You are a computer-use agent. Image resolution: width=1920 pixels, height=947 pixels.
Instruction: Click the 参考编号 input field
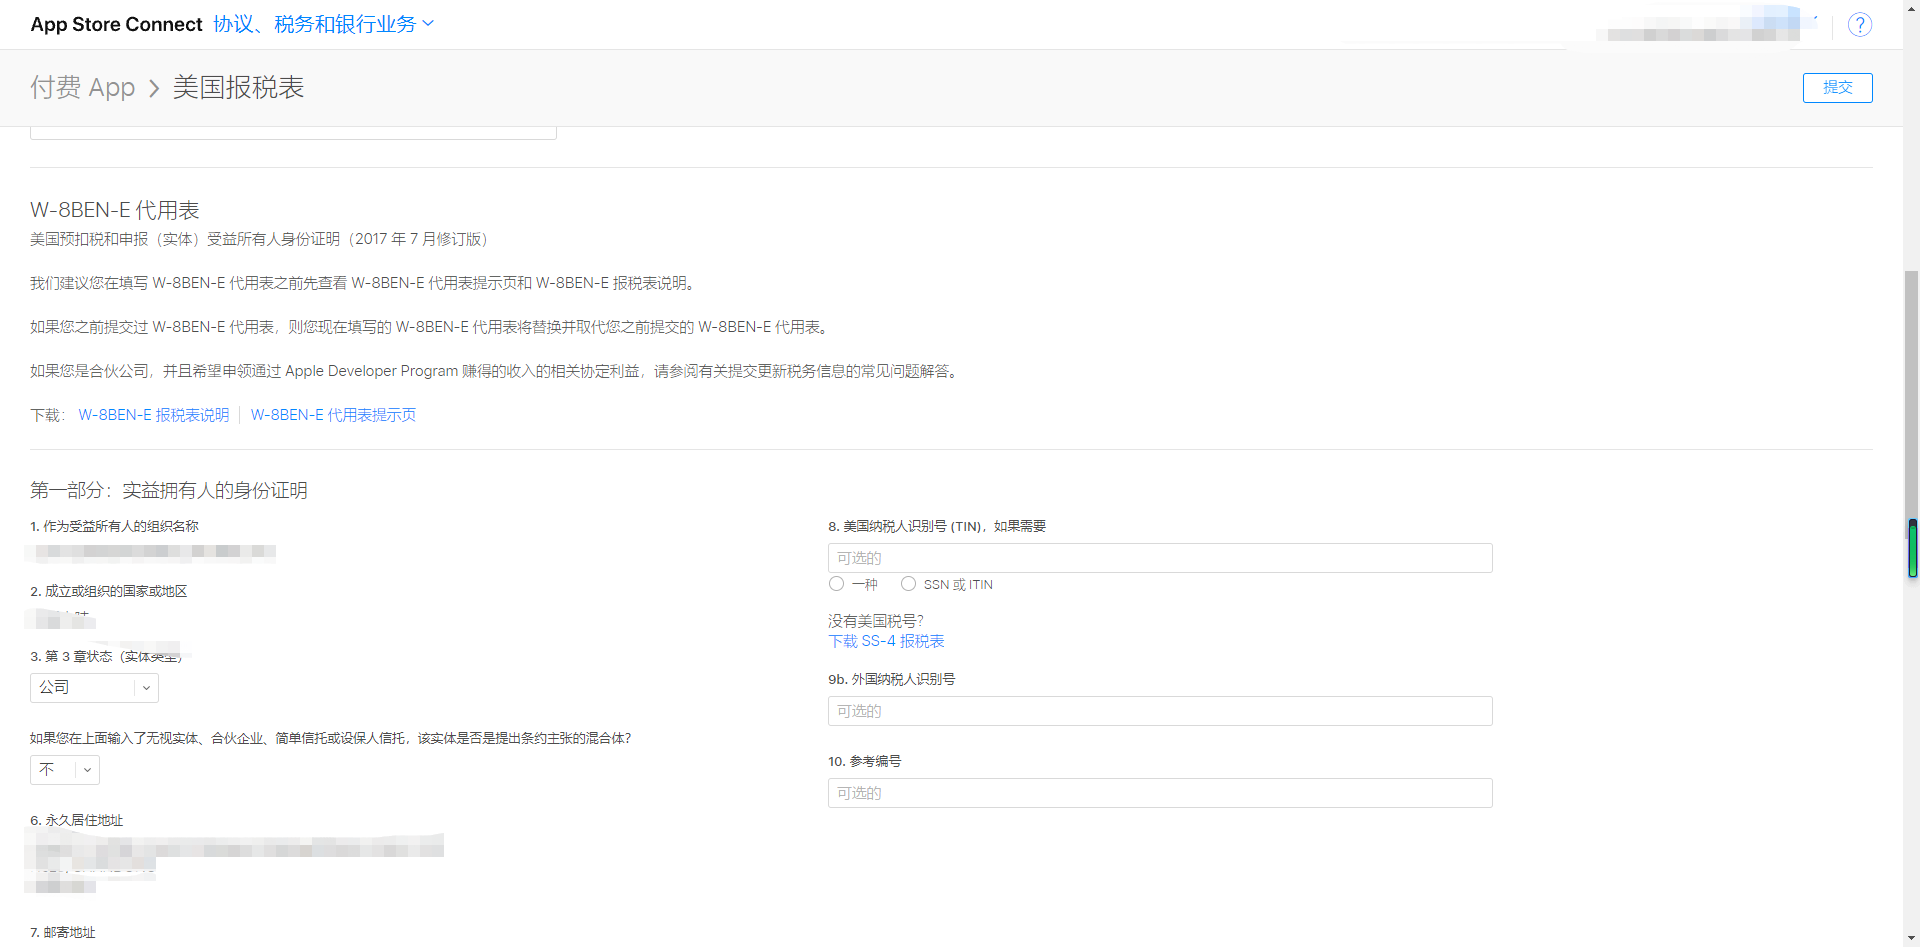(1160, 793)
